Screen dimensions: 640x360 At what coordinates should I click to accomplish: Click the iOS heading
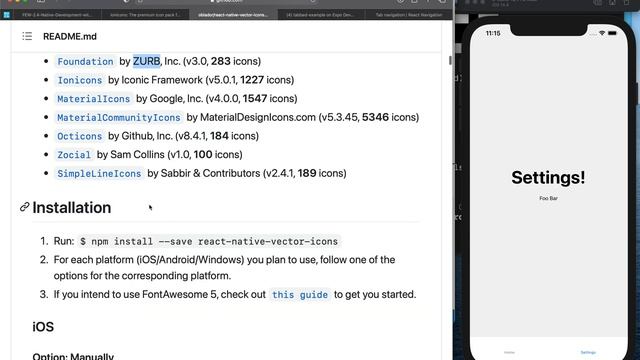pos(43,327)
